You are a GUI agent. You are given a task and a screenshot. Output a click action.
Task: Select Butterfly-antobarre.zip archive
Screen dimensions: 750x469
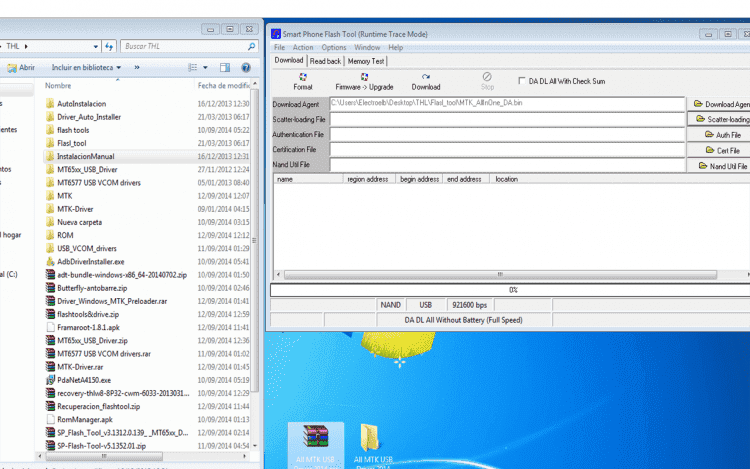click(x=92, y=288)
